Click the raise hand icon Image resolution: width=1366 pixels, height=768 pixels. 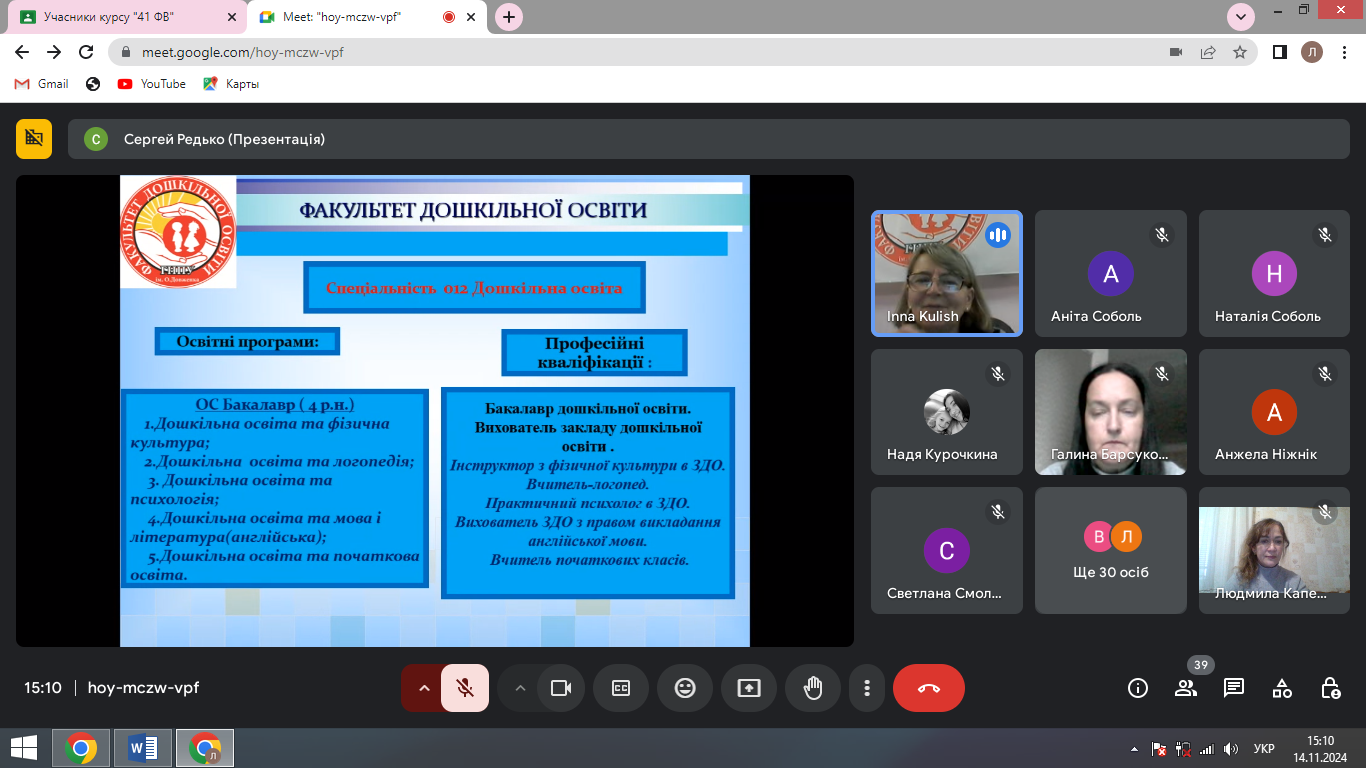(x=813, y=688)
